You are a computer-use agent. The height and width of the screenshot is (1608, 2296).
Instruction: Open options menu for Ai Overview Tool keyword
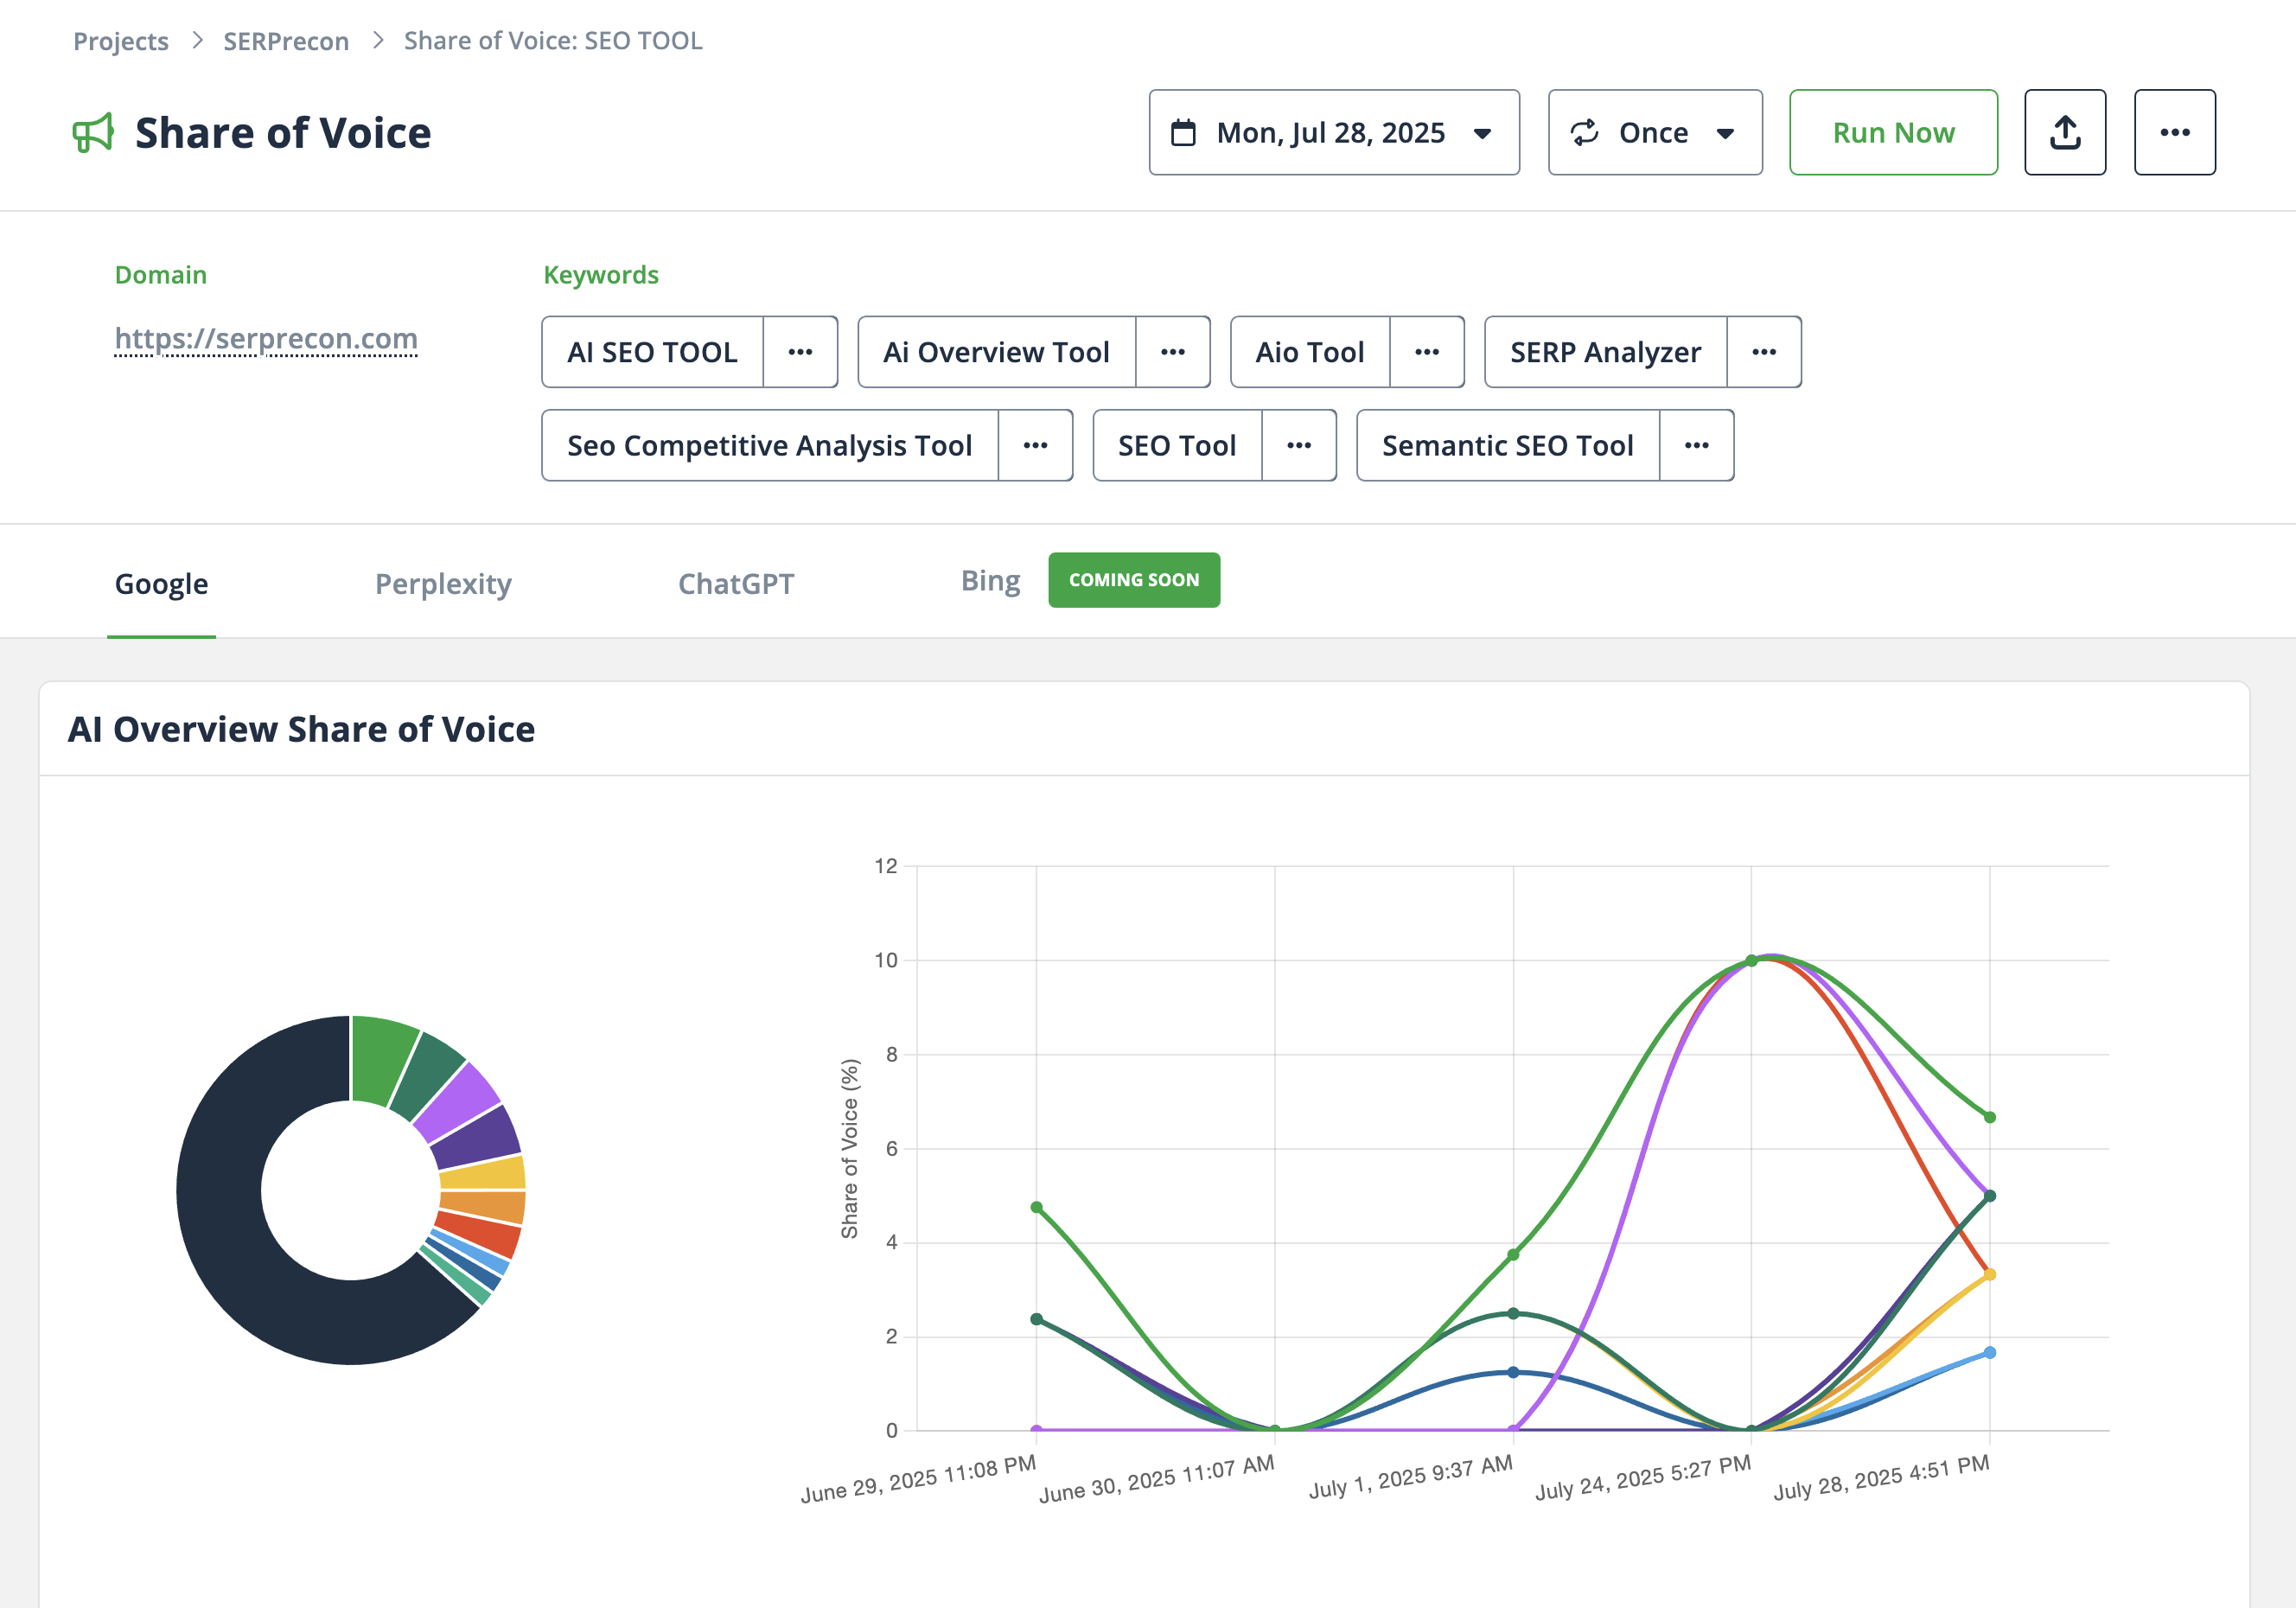tap(1173, 352)
